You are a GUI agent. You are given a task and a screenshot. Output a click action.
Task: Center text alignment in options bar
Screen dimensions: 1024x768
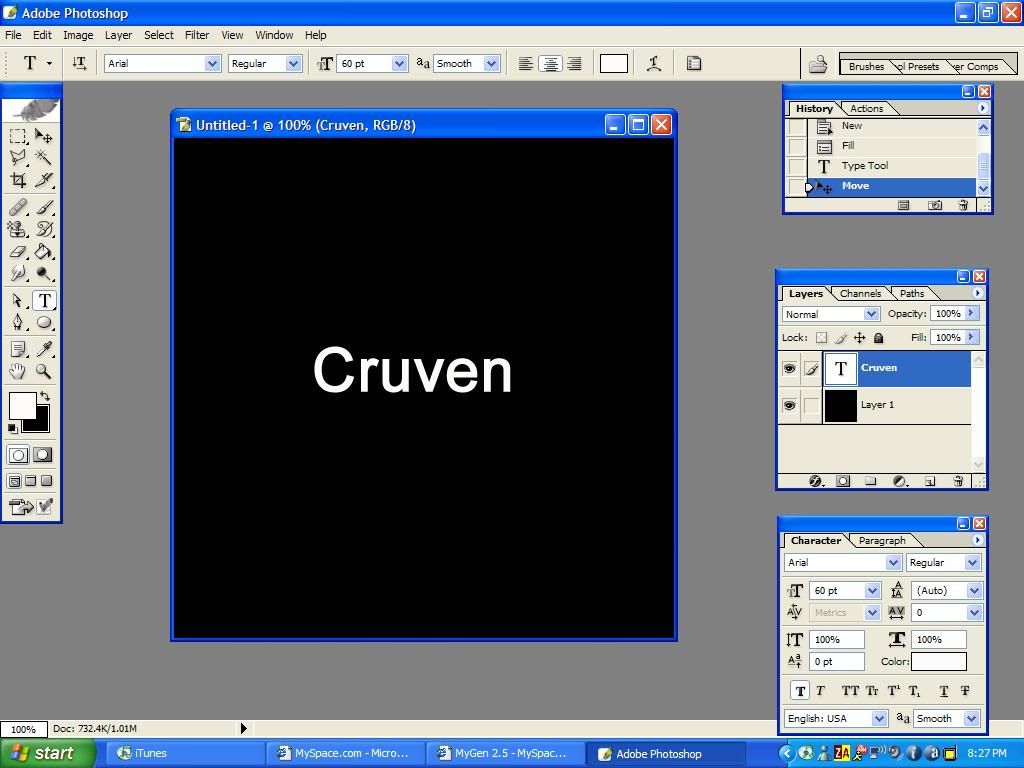pos(551,63)
